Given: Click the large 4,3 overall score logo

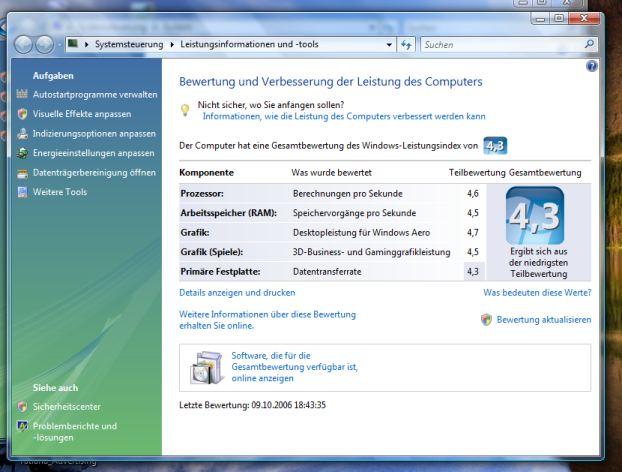Looking at the screenshot, I should 535,215.
